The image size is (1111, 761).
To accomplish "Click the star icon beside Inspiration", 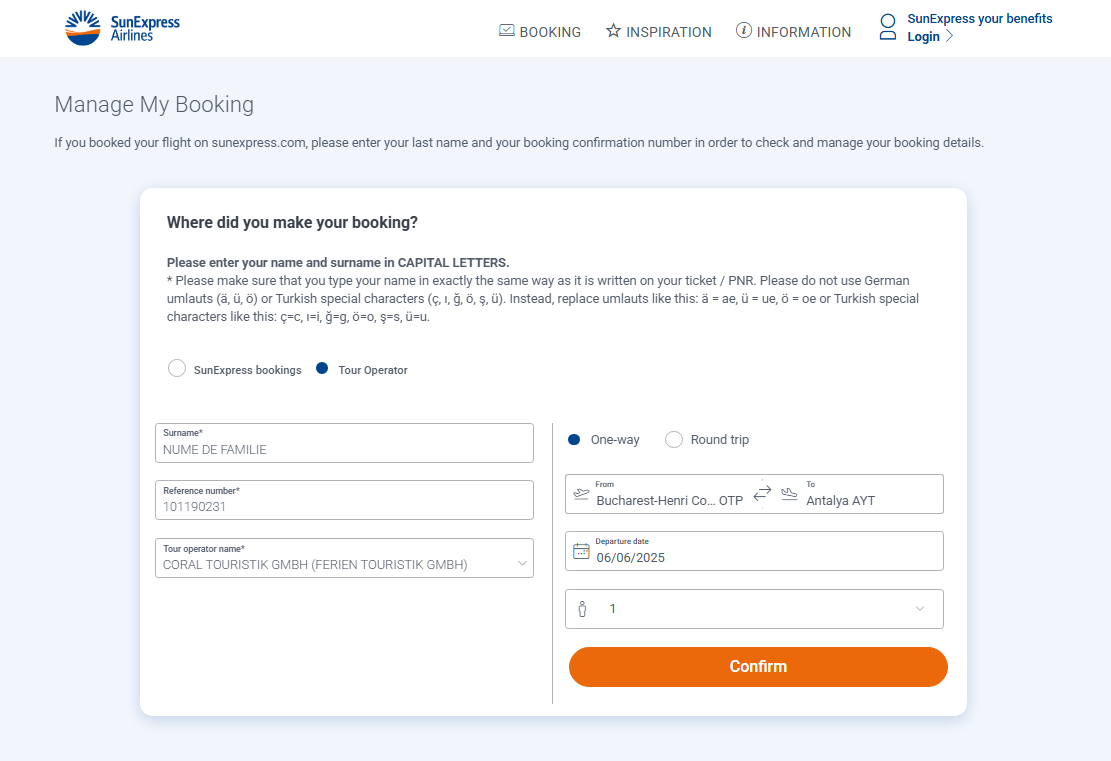I will pyautogui.click(x=613, y=30).
